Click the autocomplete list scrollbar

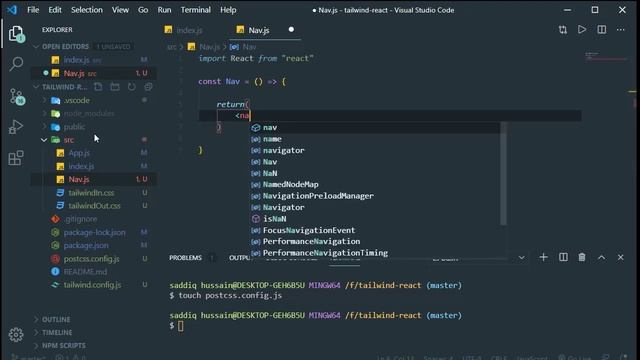pyautogui.click(x=503, y=173)
